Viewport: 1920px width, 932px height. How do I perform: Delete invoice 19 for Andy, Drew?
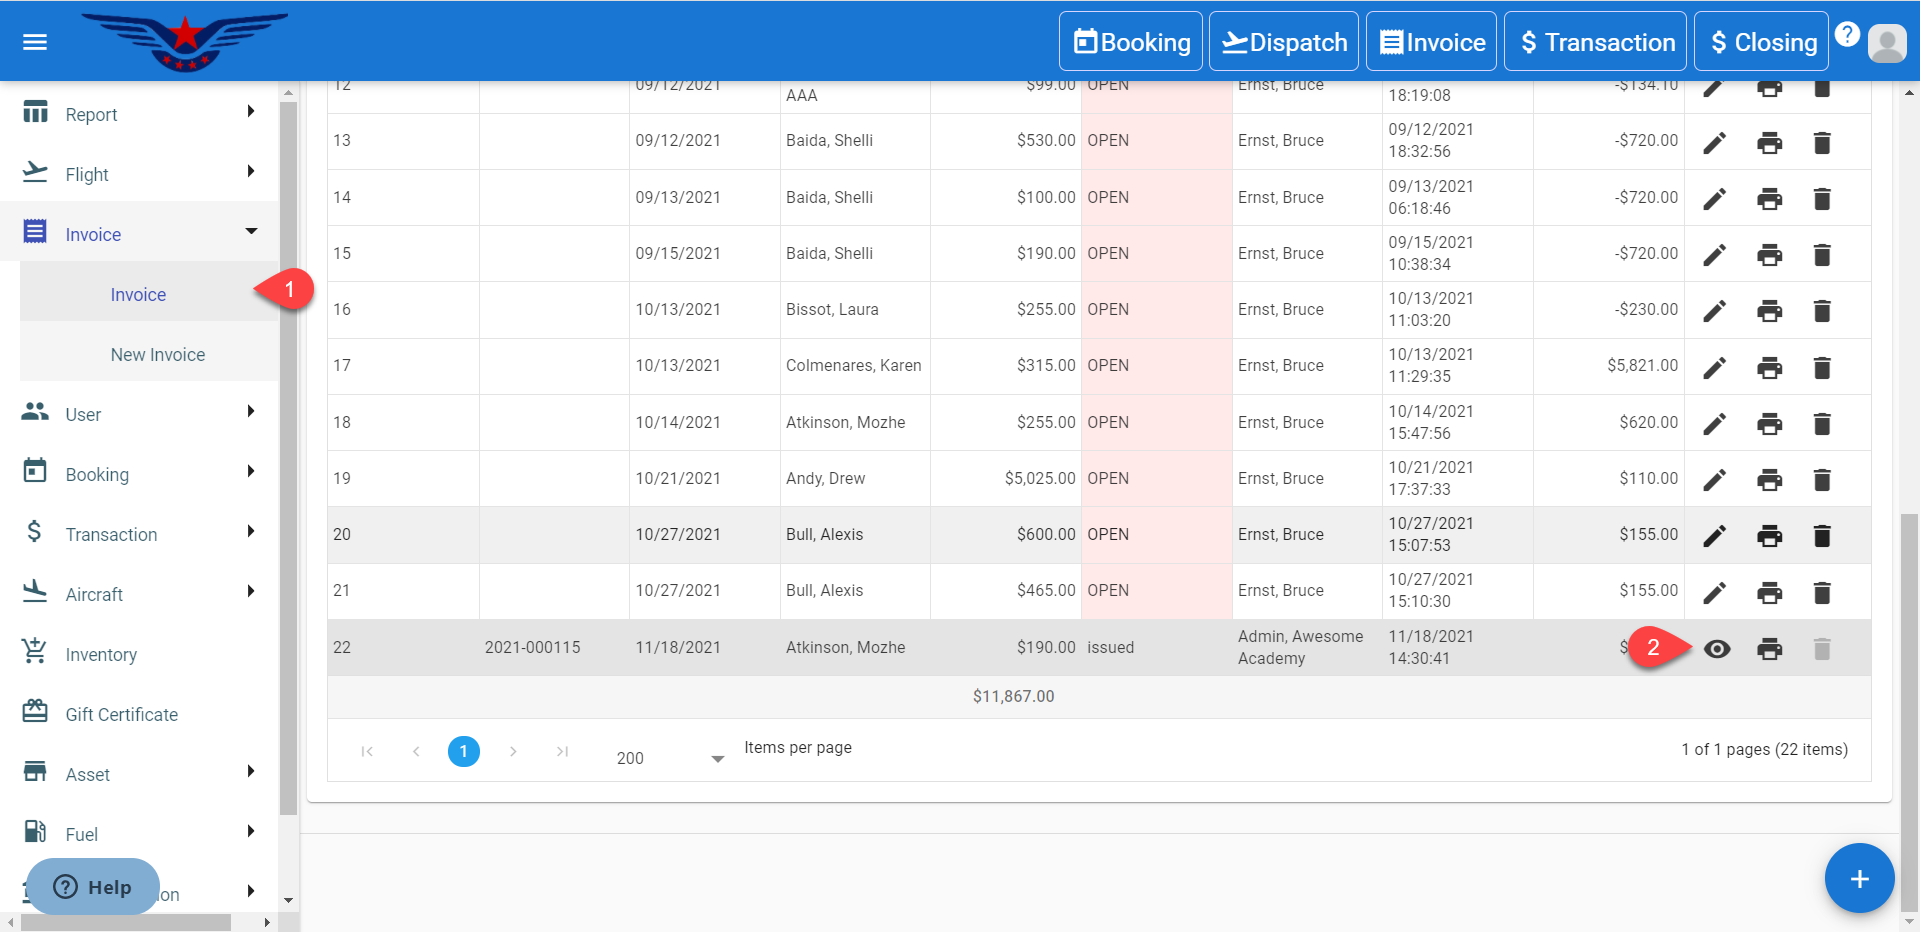click(1821, 480)
